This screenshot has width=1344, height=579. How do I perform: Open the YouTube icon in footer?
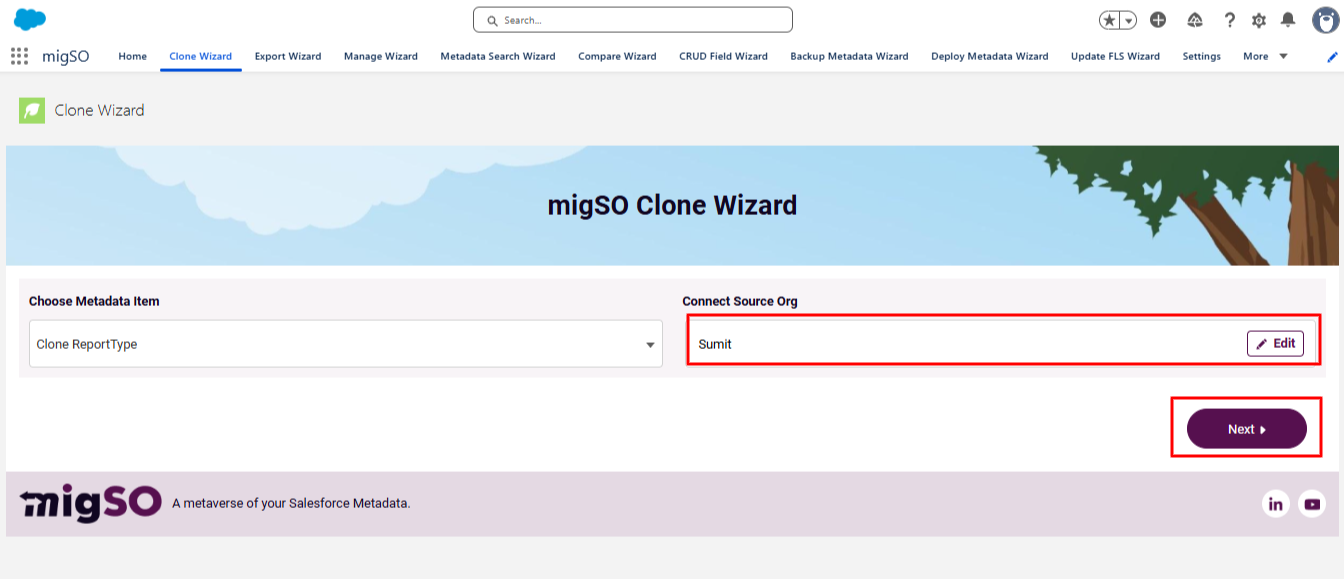(x=1312, y=504)
